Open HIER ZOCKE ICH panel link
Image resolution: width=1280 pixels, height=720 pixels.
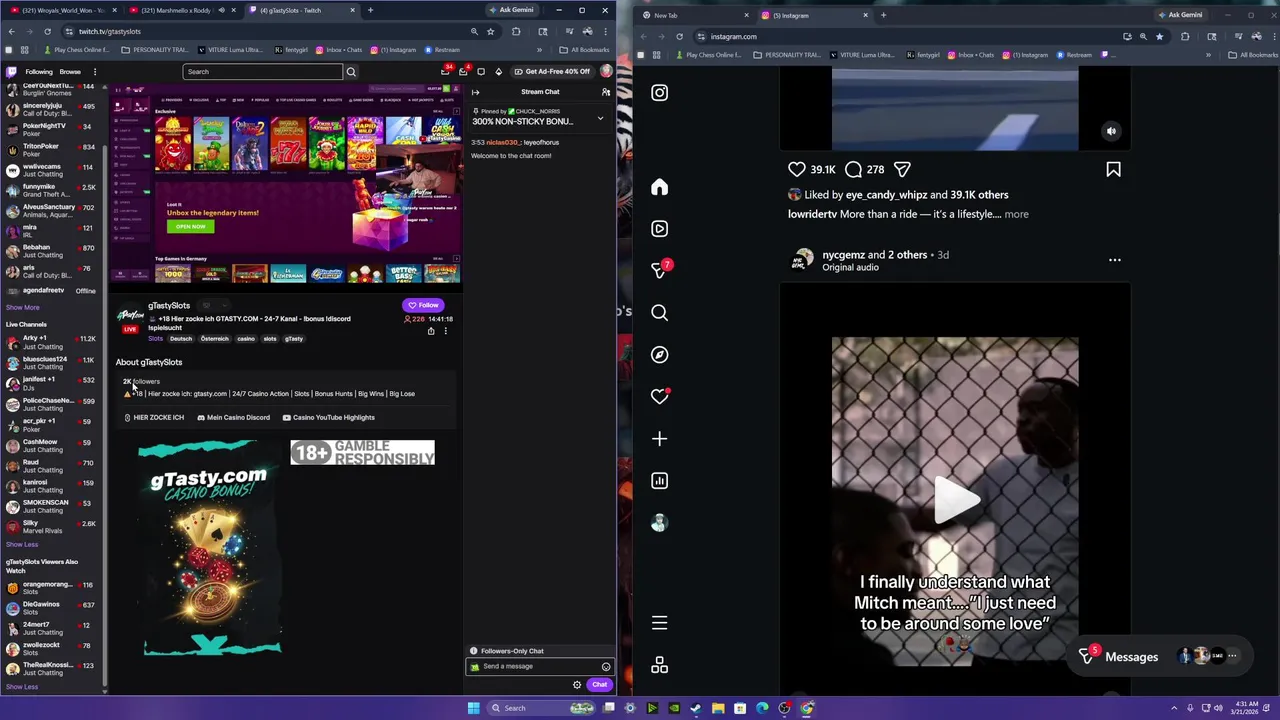pos(154,417)
